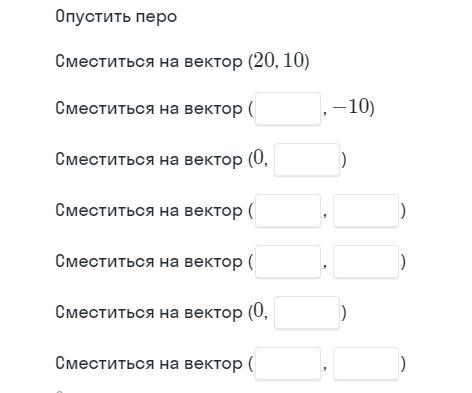Focus the x field of the first fully blank vector
This screenshot has height=393, width=472.
(288, 211)
